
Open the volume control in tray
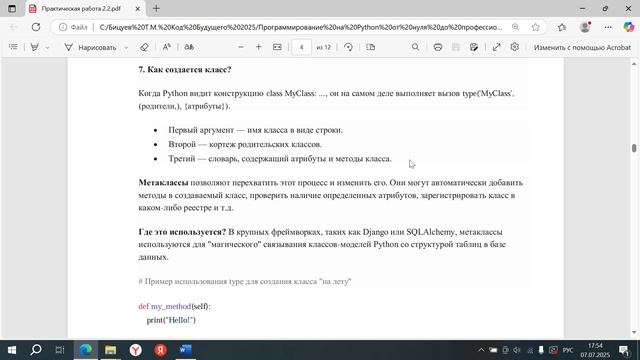pos(517,350)
